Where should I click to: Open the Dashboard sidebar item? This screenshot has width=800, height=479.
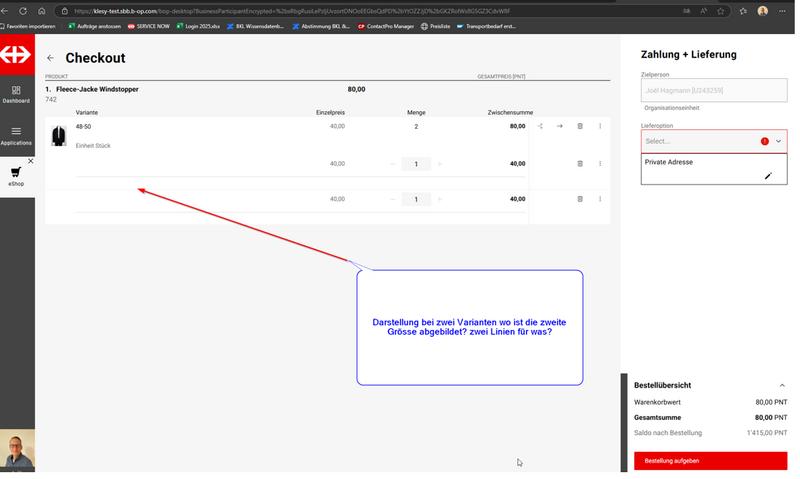(x=16, y=94)
